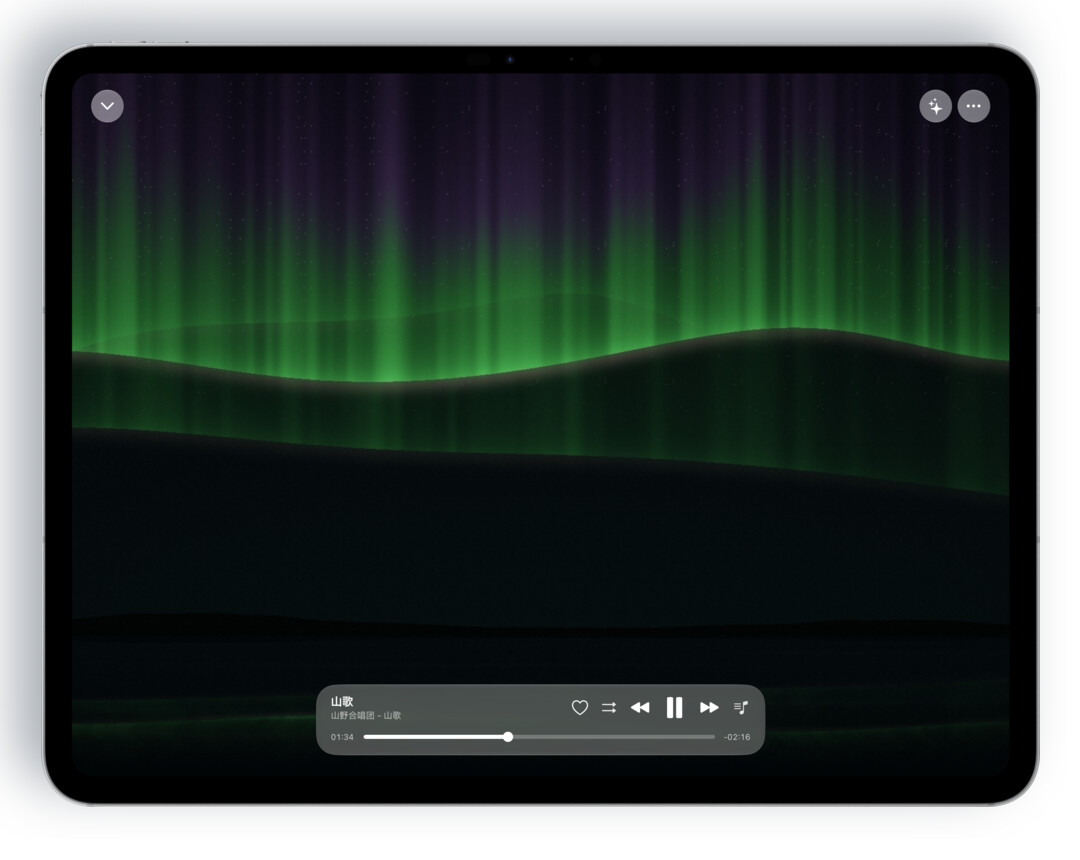Open the play queue list icon

[x=740, y=707]
